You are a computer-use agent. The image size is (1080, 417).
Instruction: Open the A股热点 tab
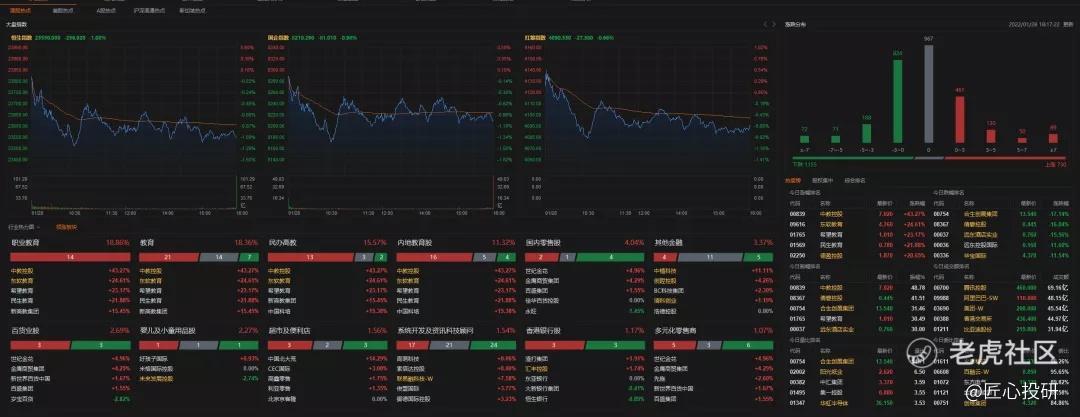(107, 11)
